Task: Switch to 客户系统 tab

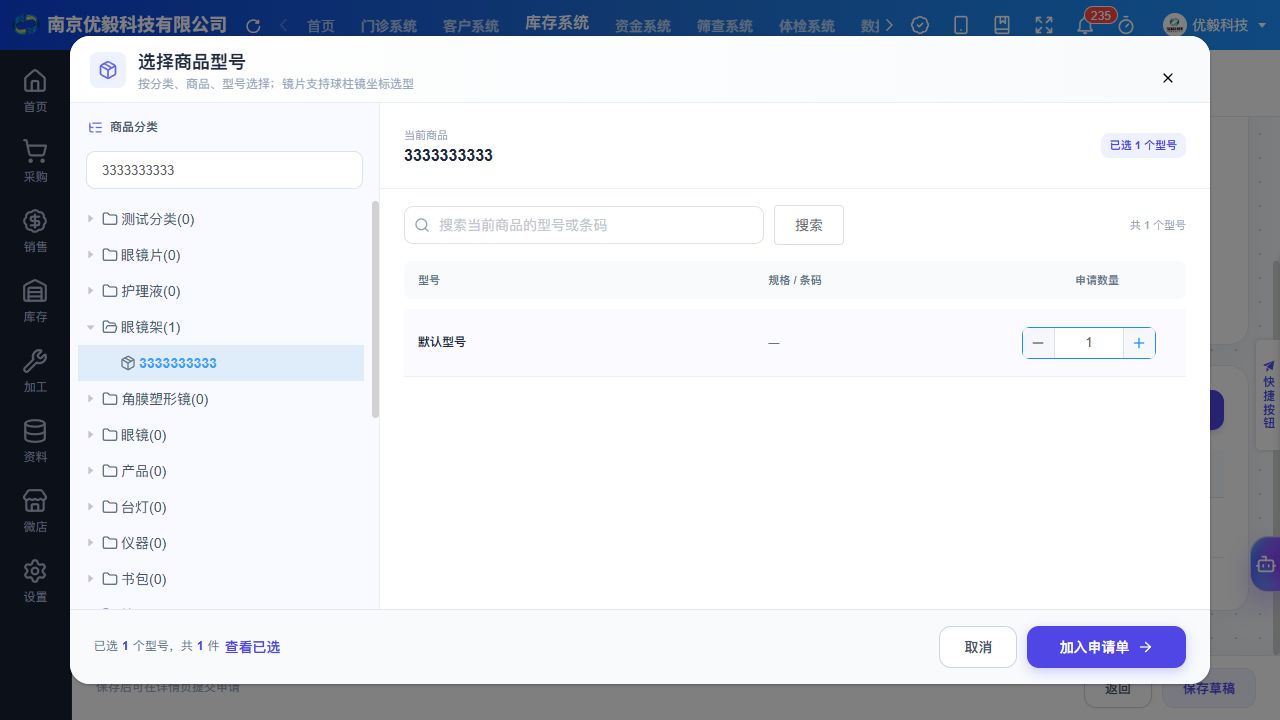Action: pos(471,26)
